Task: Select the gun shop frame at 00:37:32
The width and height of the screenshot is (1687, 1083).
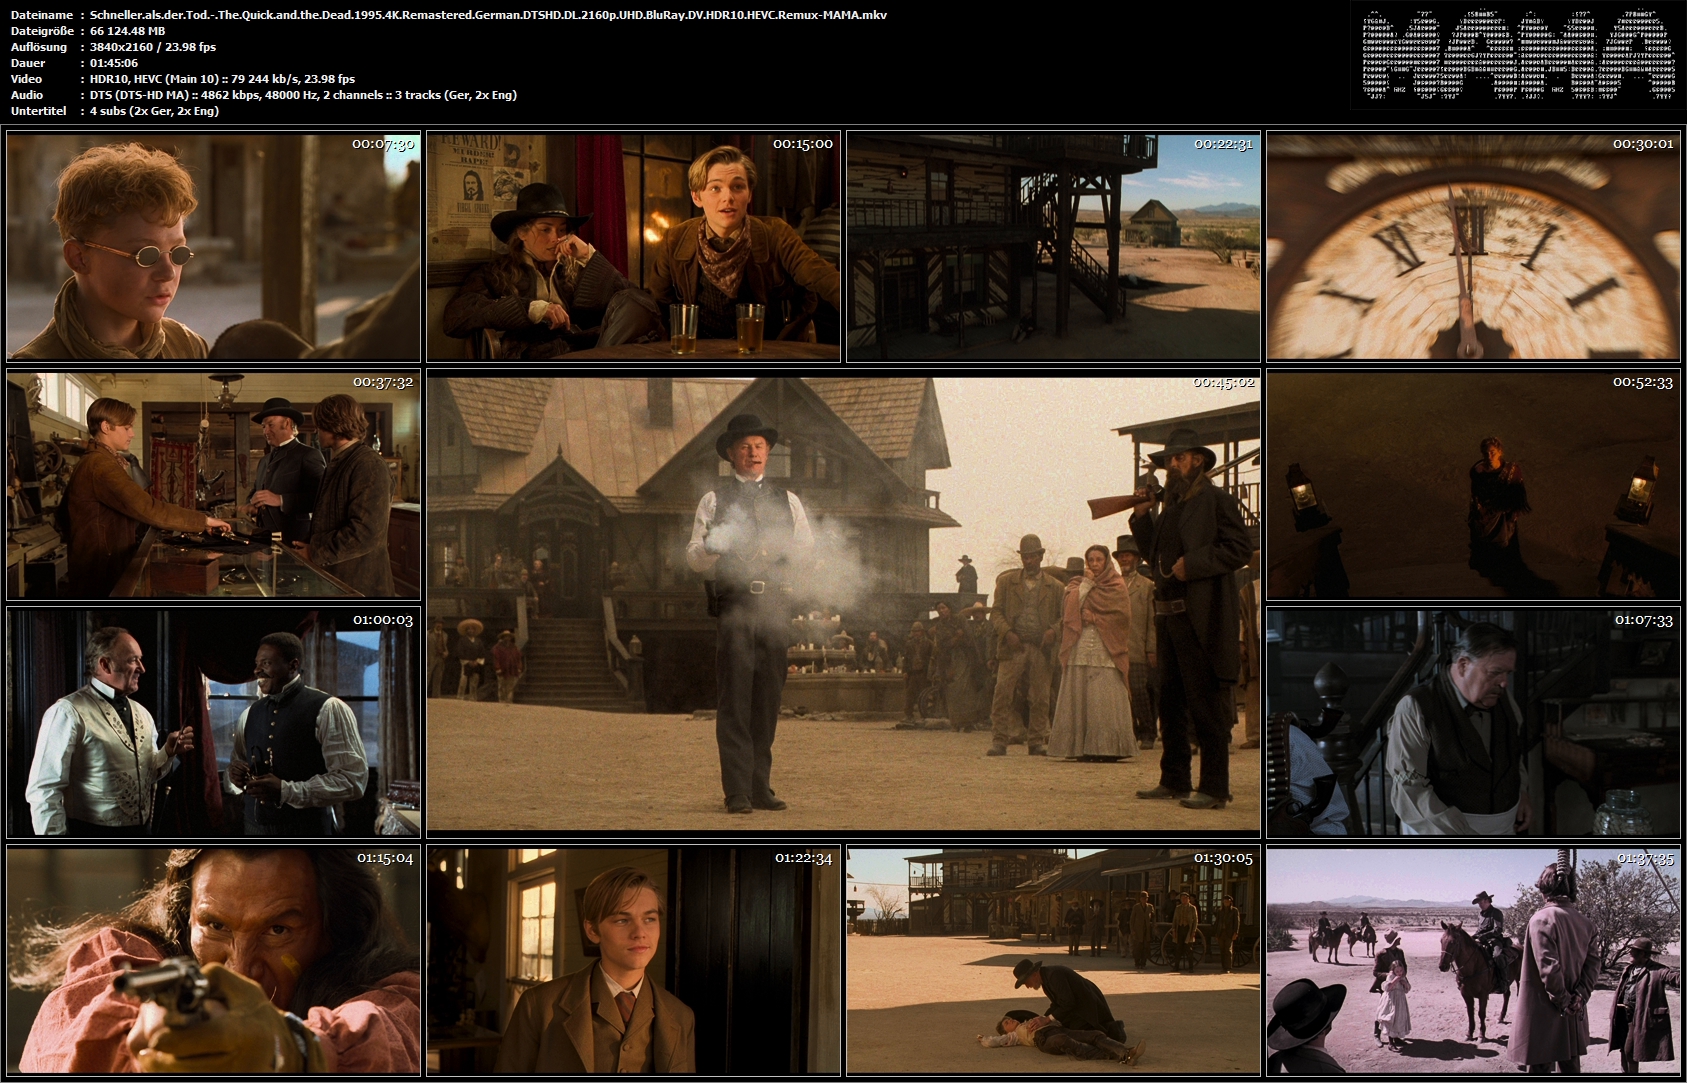Action: click(213, 485)
